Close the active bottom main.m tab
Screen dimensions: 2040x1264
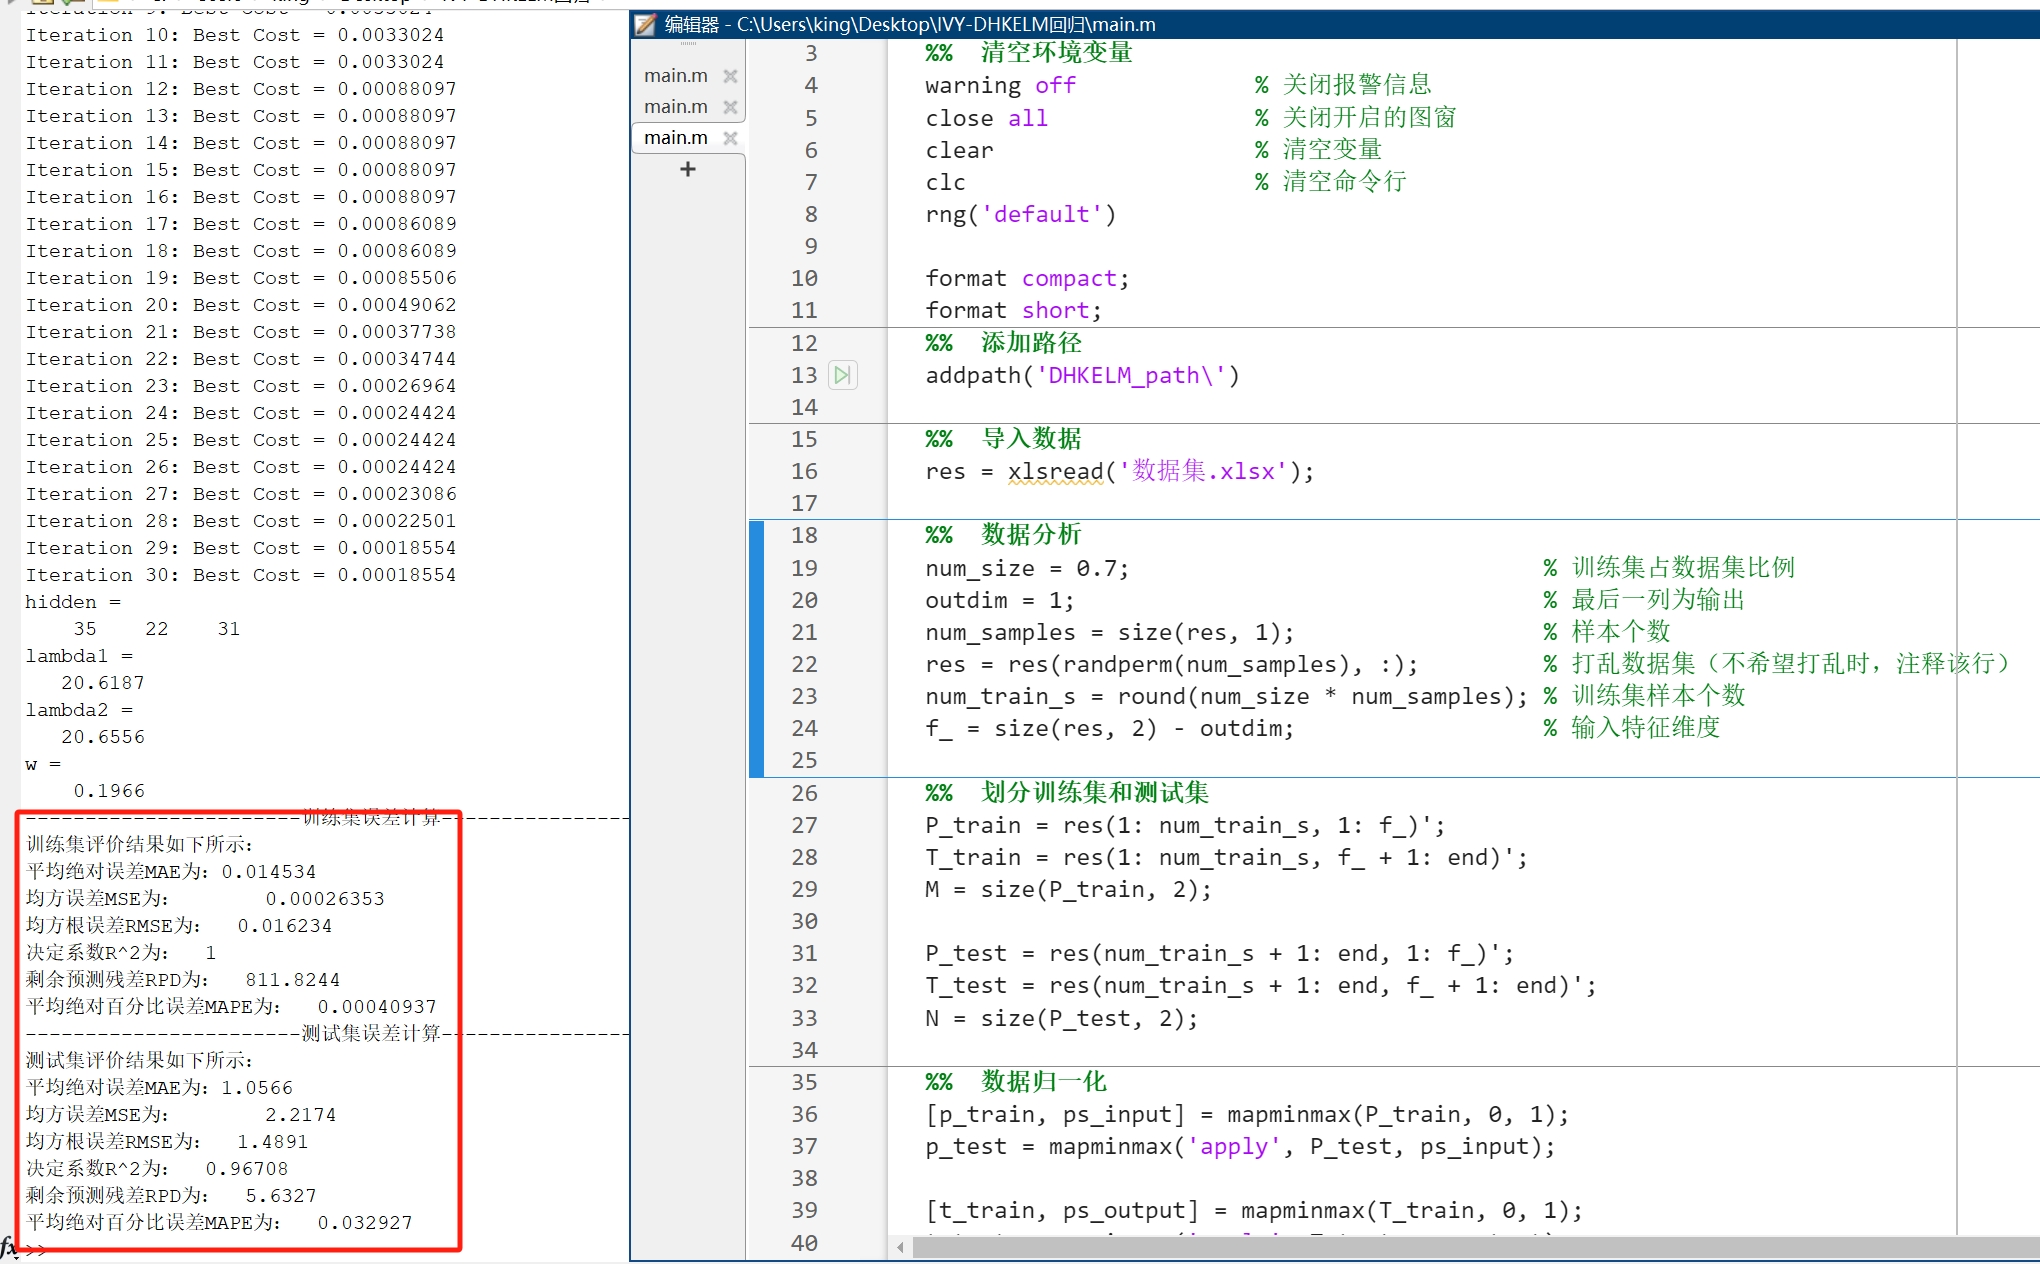[730, 138]
